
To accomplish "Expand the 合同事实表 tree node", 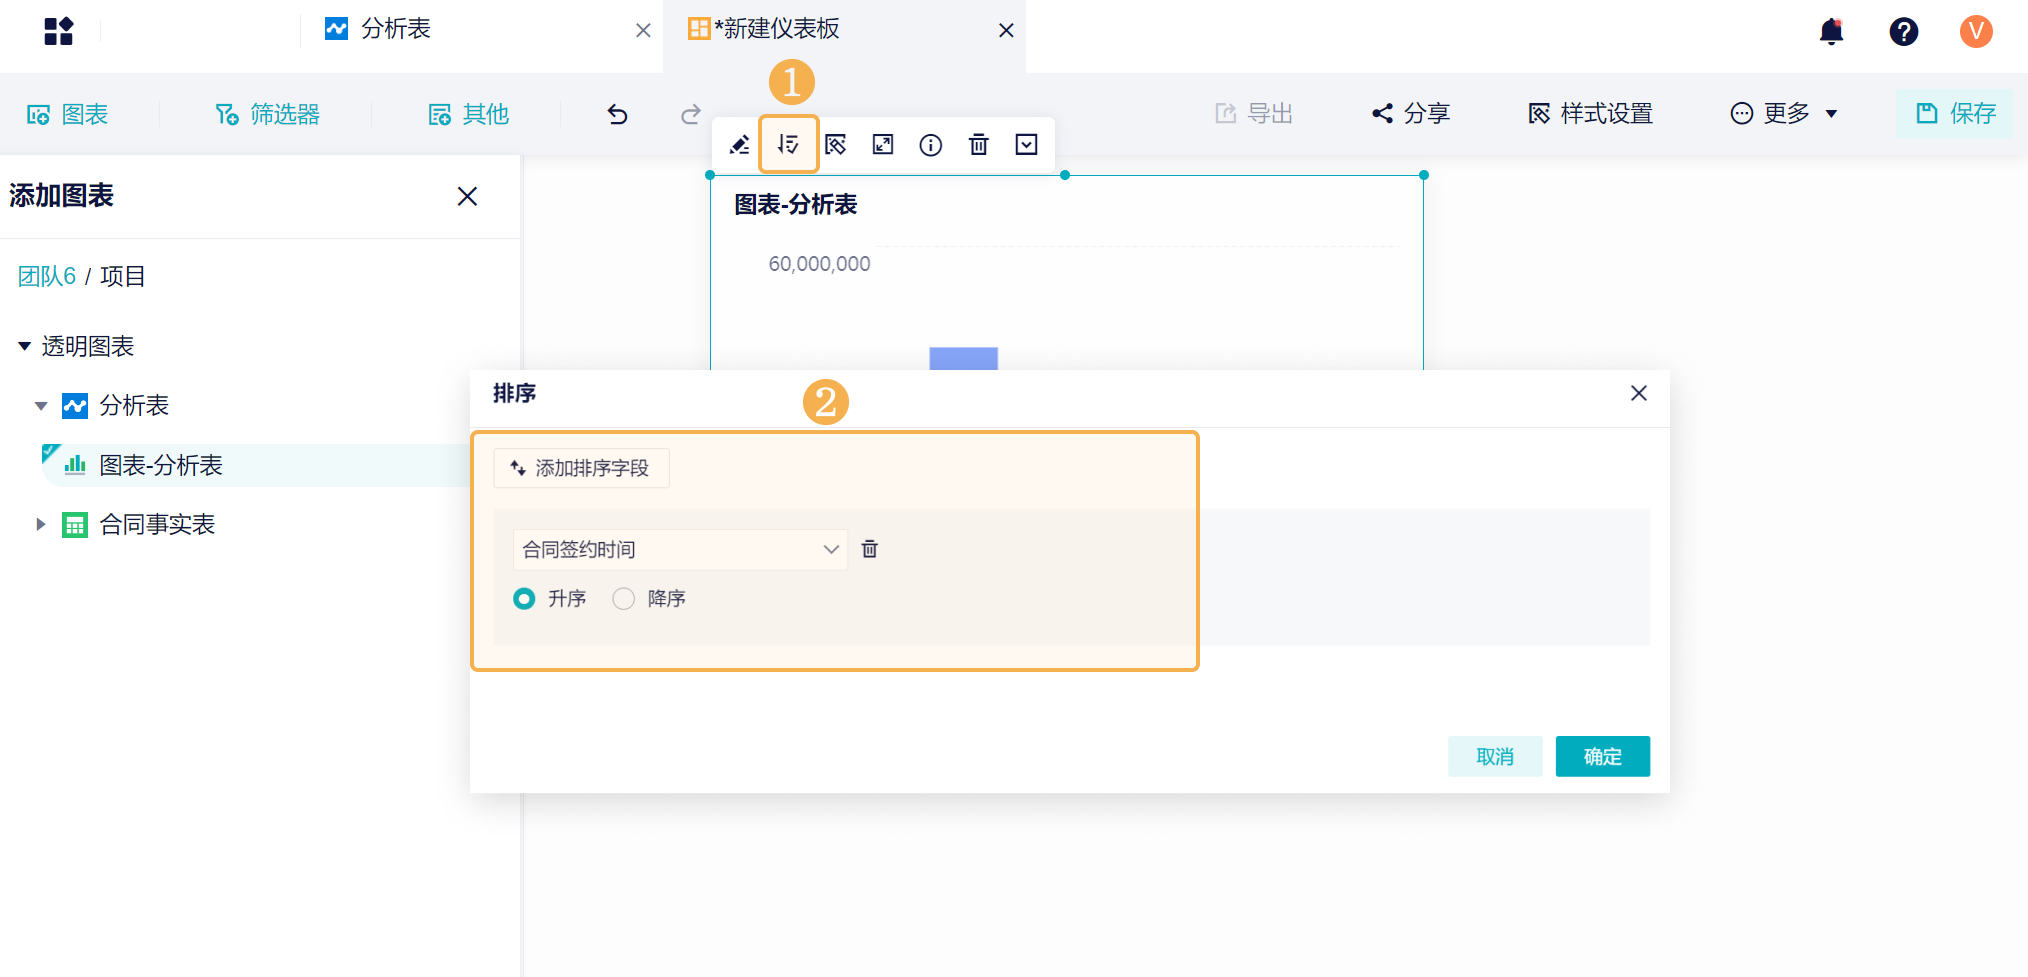I will pos(41,524).
